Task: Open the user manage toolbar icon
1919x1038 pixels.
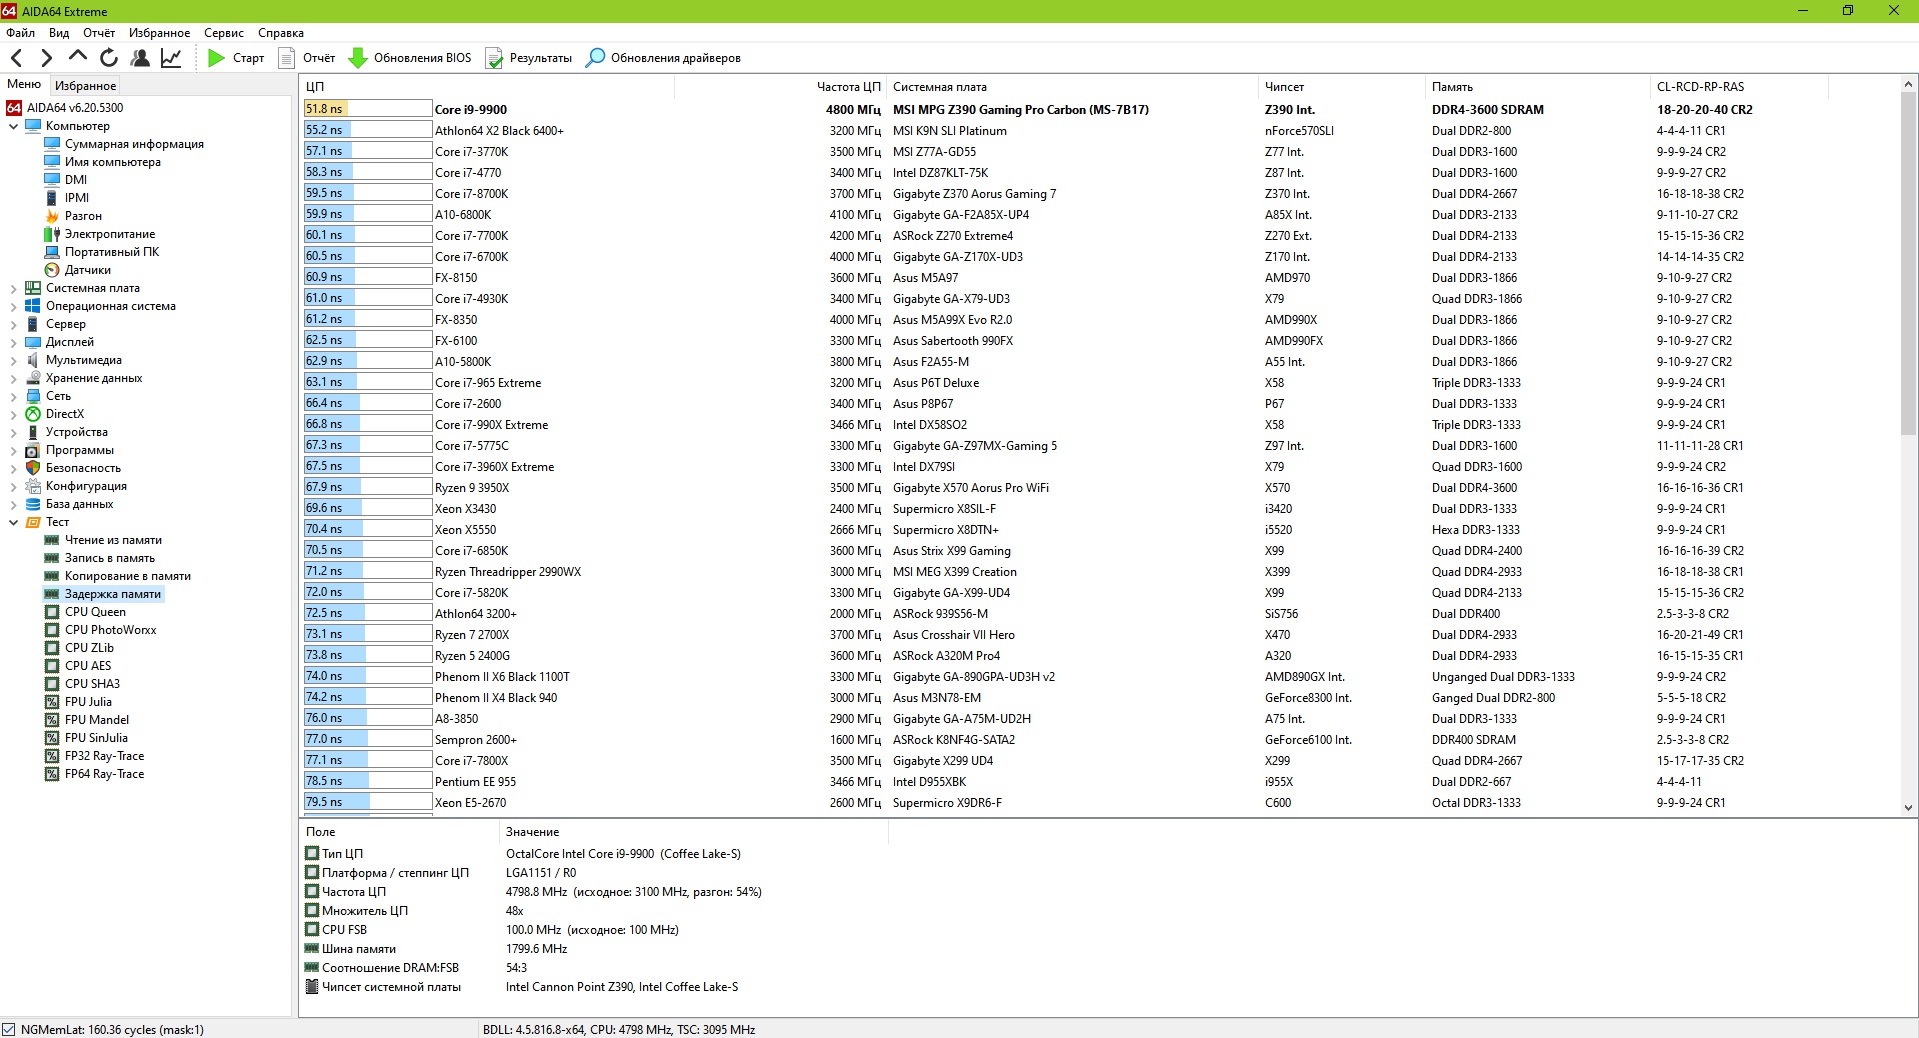Action: pyautogui.click(x=140, y=58)
